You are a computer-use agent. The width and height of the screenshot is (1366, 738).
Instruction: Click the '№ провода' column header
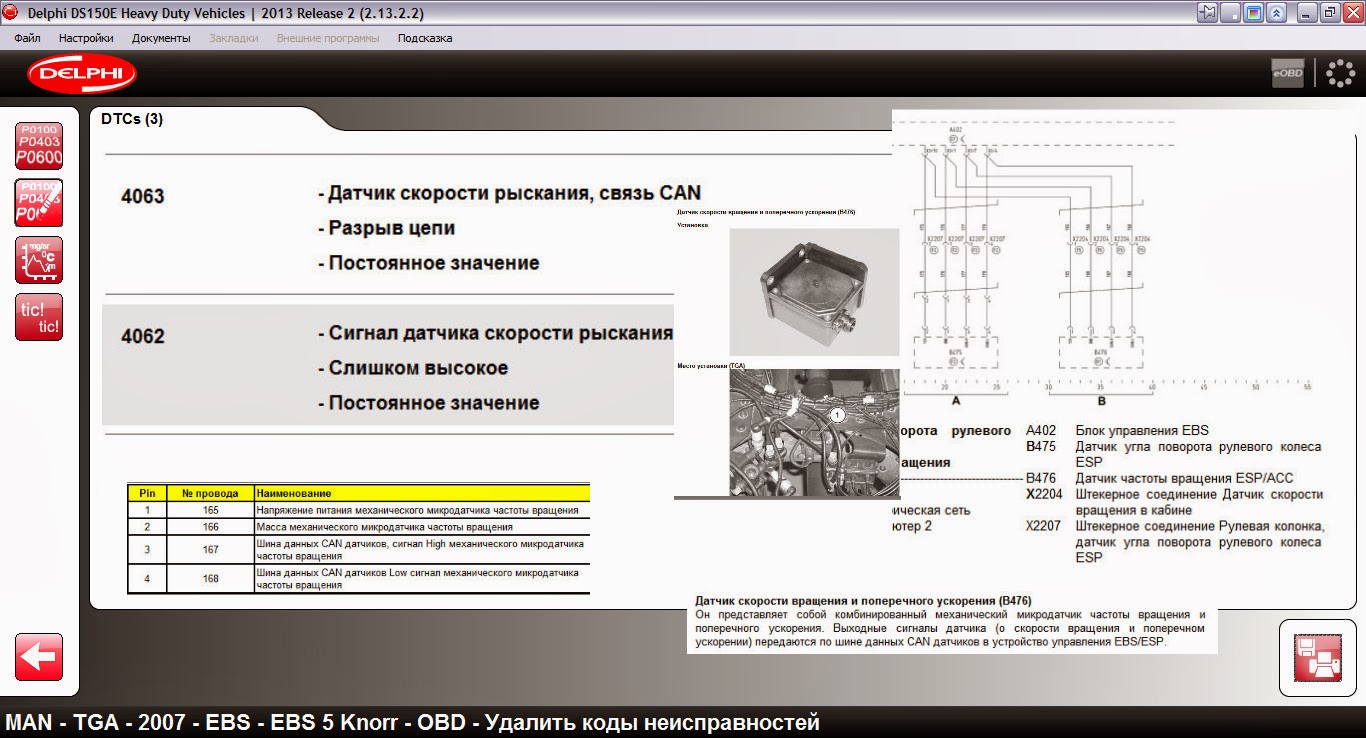tap(210, 493)
